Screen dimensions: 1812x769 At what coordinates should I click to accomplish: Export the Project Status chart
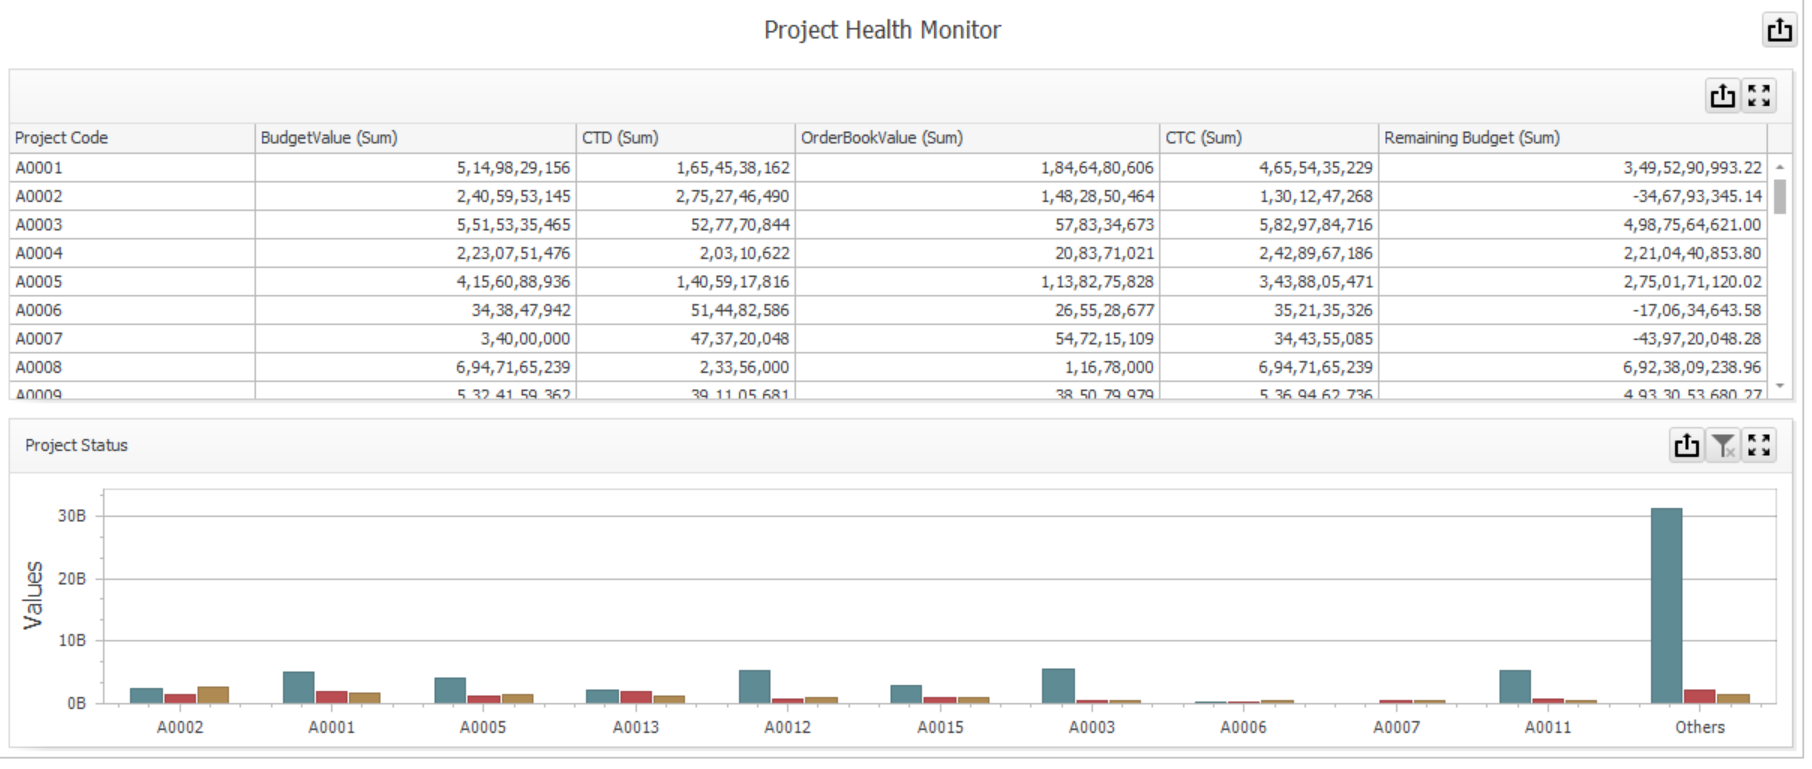pyautogui.click(x=1686, y=445)
